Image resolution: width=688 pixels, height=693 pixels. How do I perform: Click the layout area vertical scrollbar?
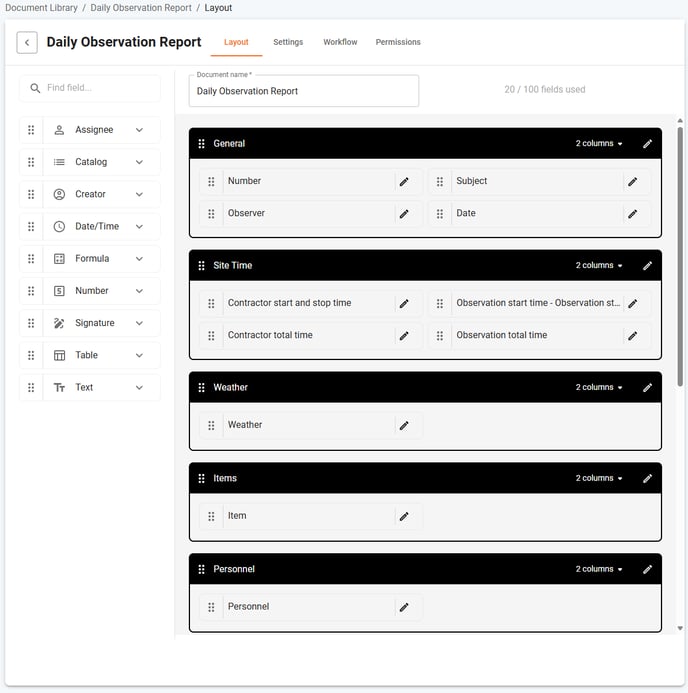(x=680, y=256)
